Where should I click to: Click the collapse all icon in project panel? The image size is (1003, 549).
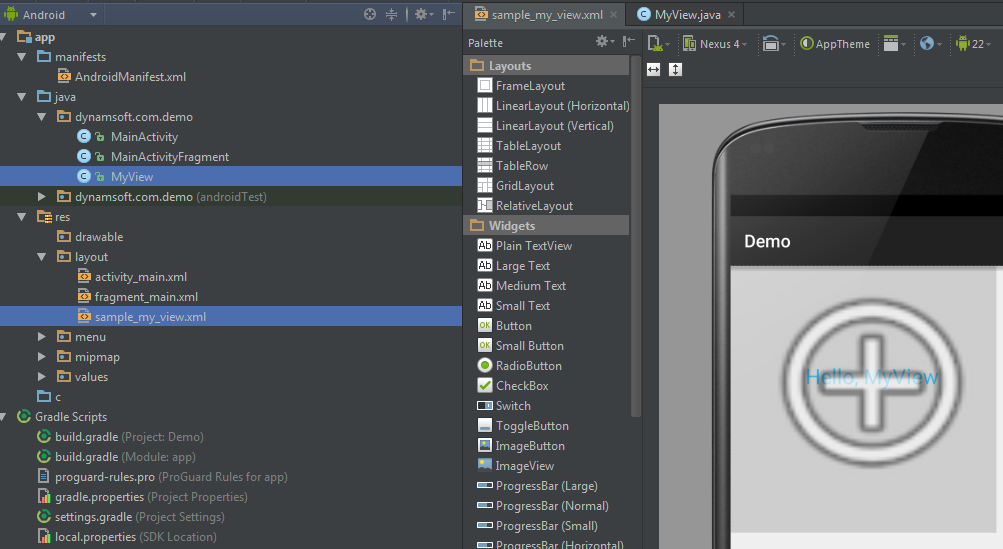click(x=392, y=15)
